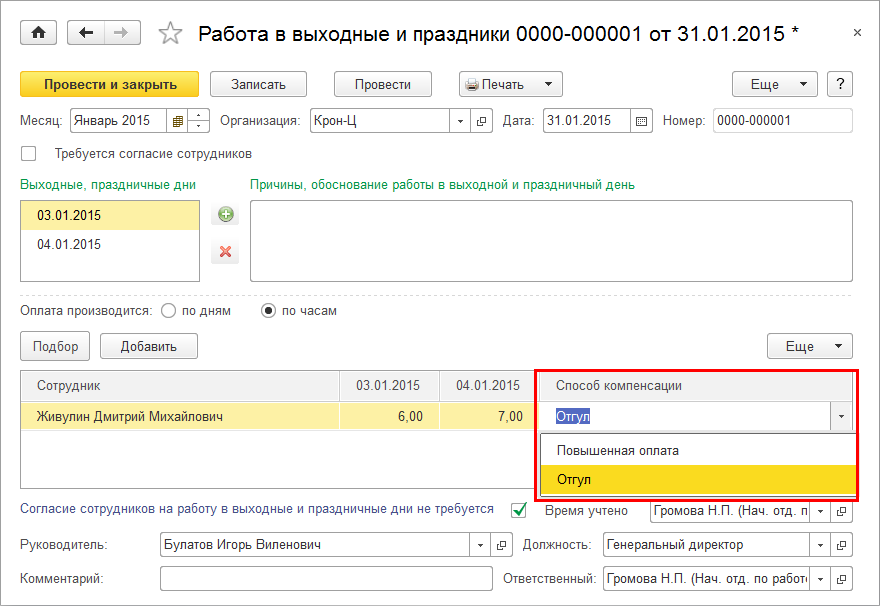Open calendar picker in the Дата field

pyautogui.click(x=642, y=121)
